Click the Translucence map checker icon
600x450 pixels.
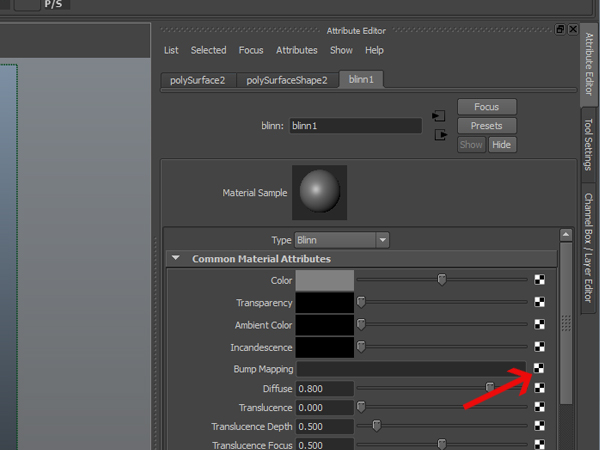(540, 406)
